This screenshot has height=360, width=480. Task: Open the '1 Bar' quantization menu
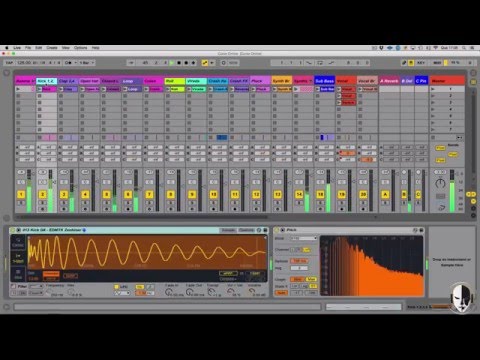point(87,63)
